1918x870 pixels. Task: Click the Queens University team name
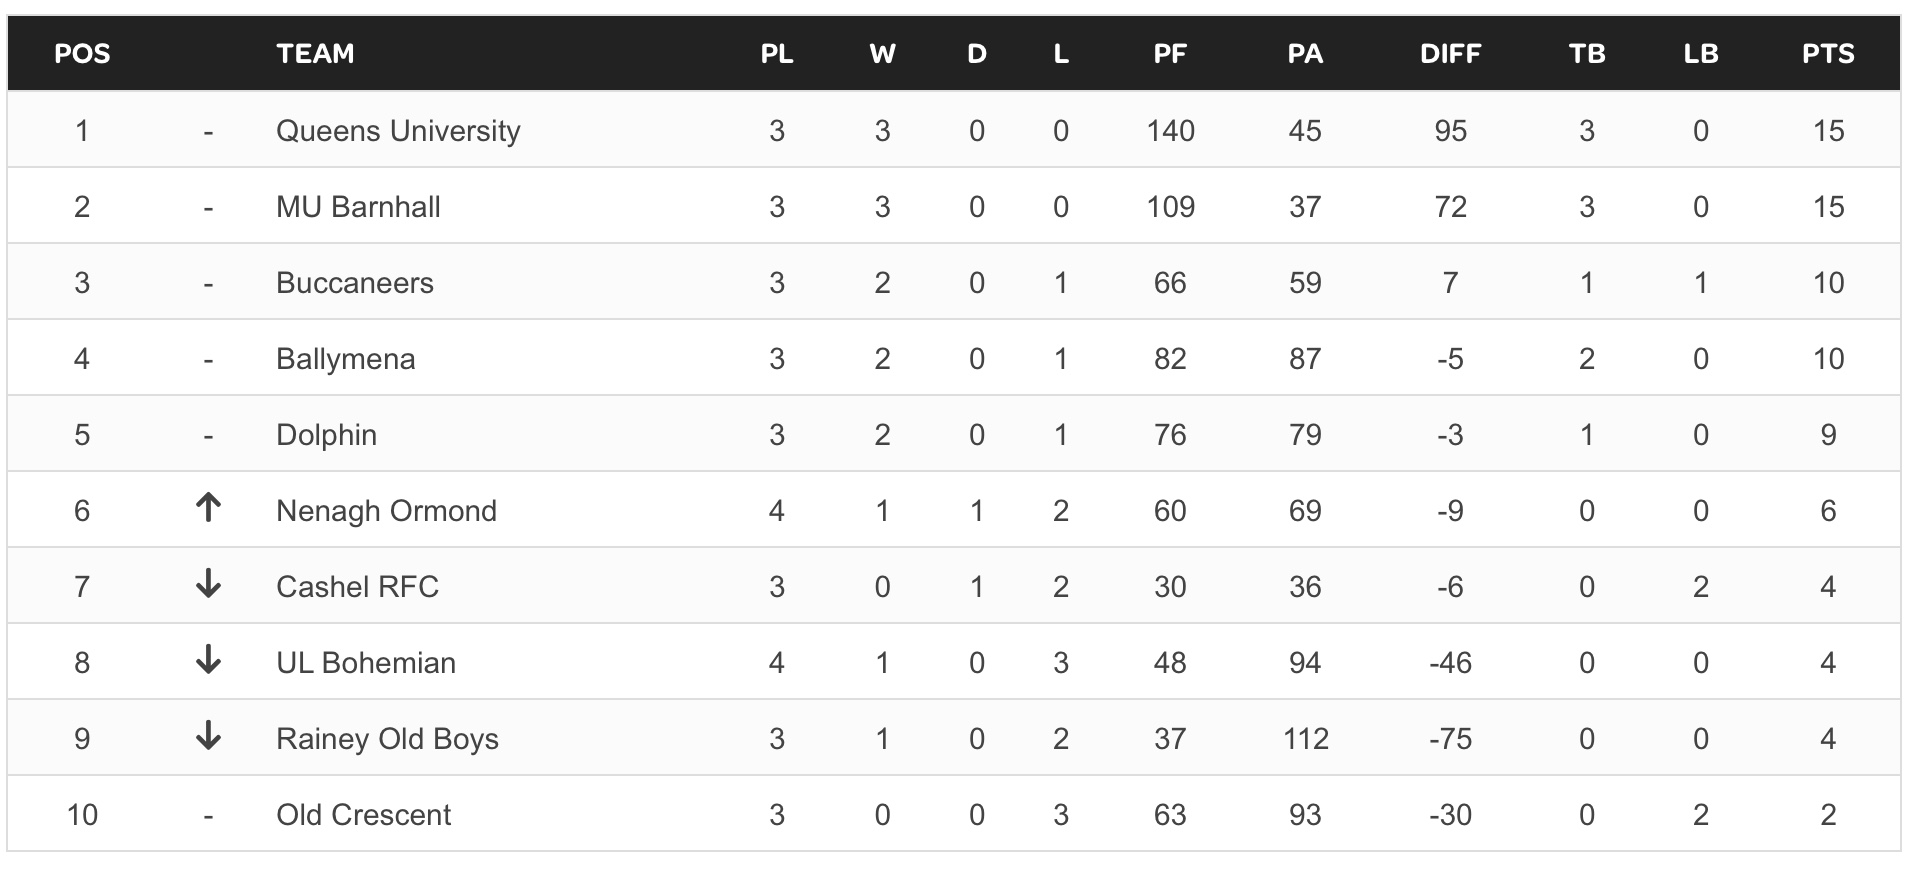point(398,131)
